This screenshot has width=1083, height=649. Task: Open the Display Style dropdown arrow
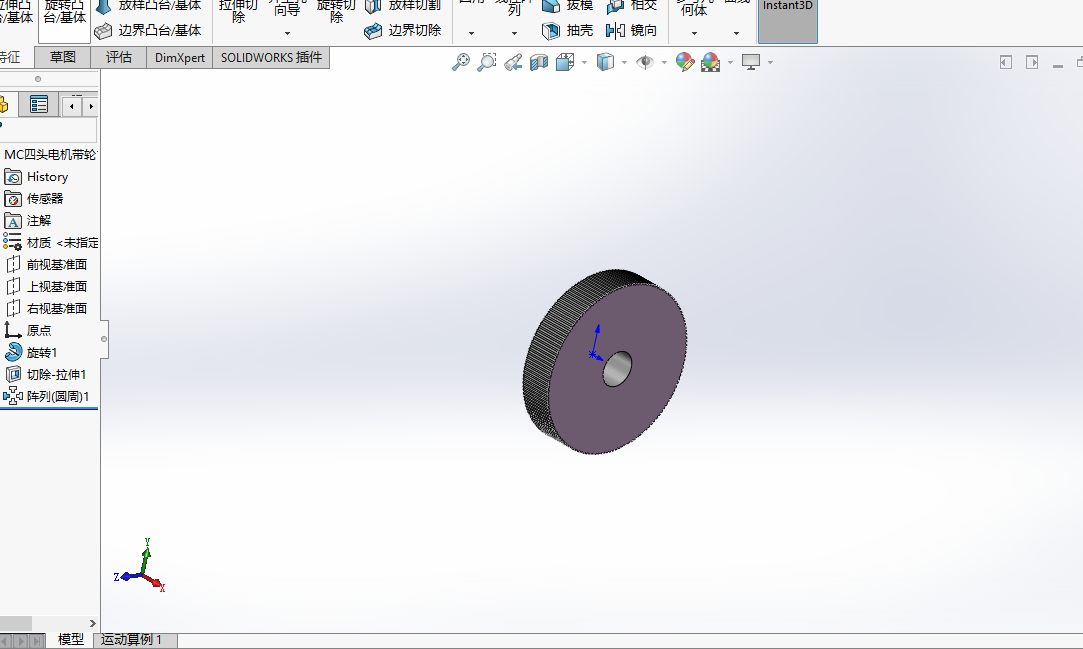(624, 62)
